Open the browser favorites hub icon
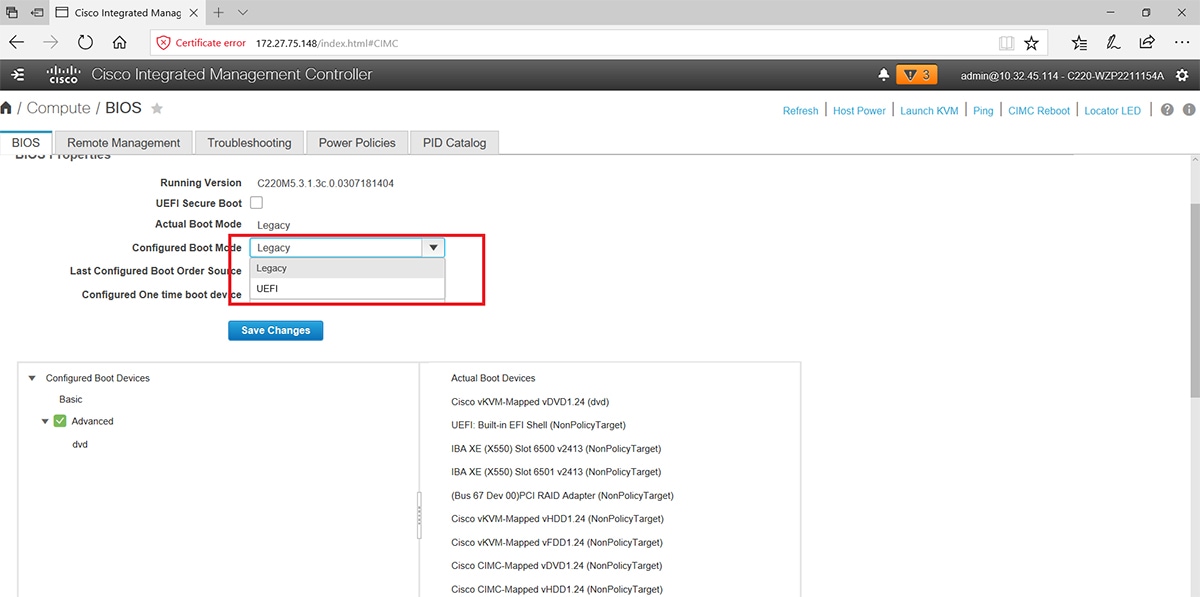Screen dimensions: 1200x597 [1079, 43]
